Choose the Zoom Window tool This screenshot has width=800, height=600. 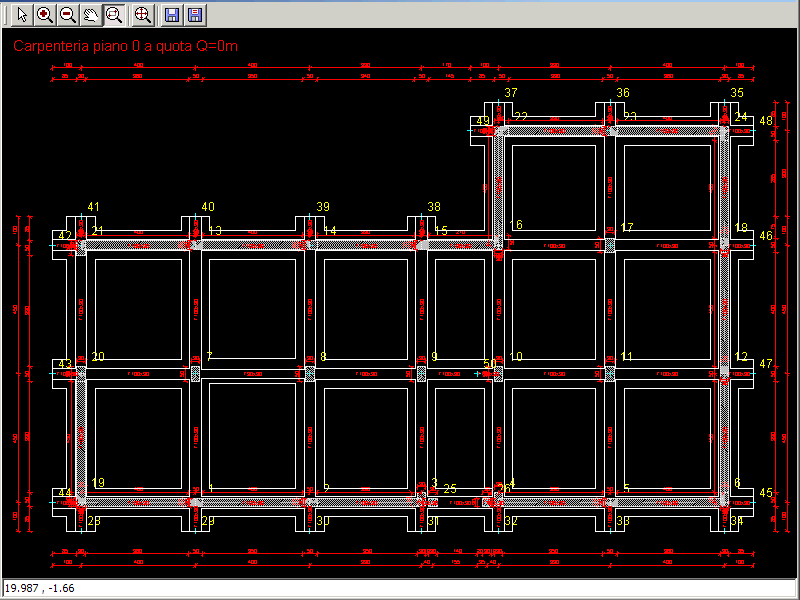pos(114,14)
